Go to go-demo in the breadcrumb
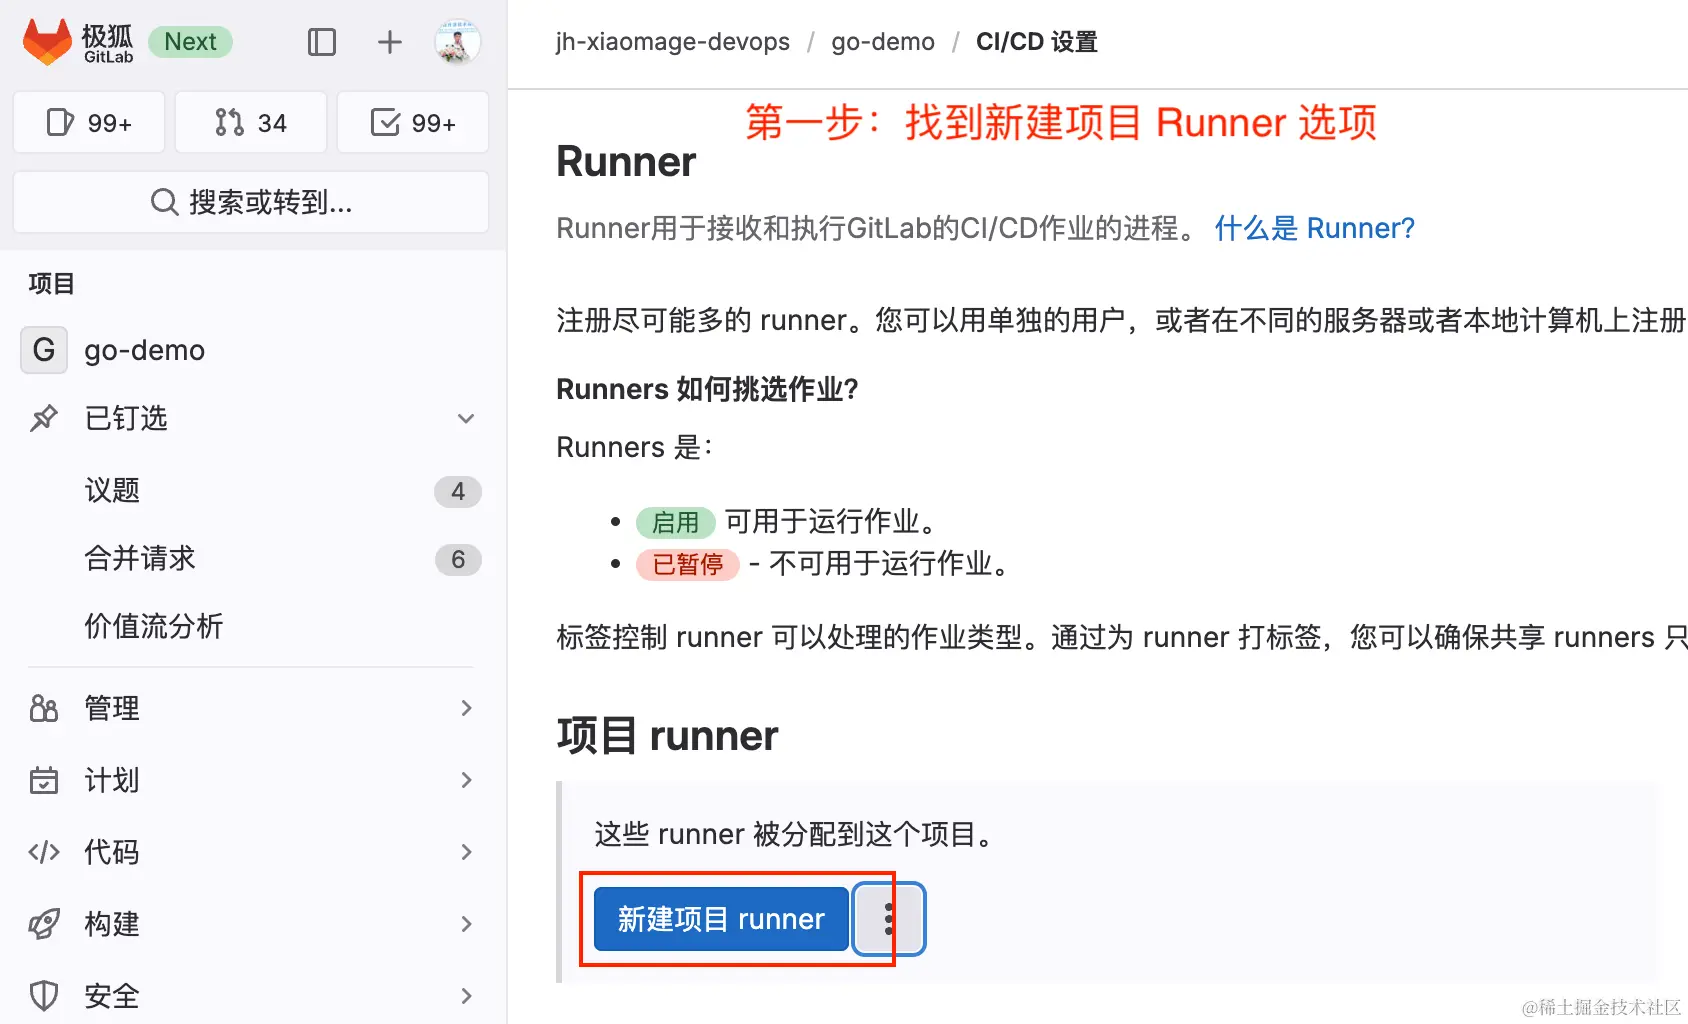 tap(882, 42)
